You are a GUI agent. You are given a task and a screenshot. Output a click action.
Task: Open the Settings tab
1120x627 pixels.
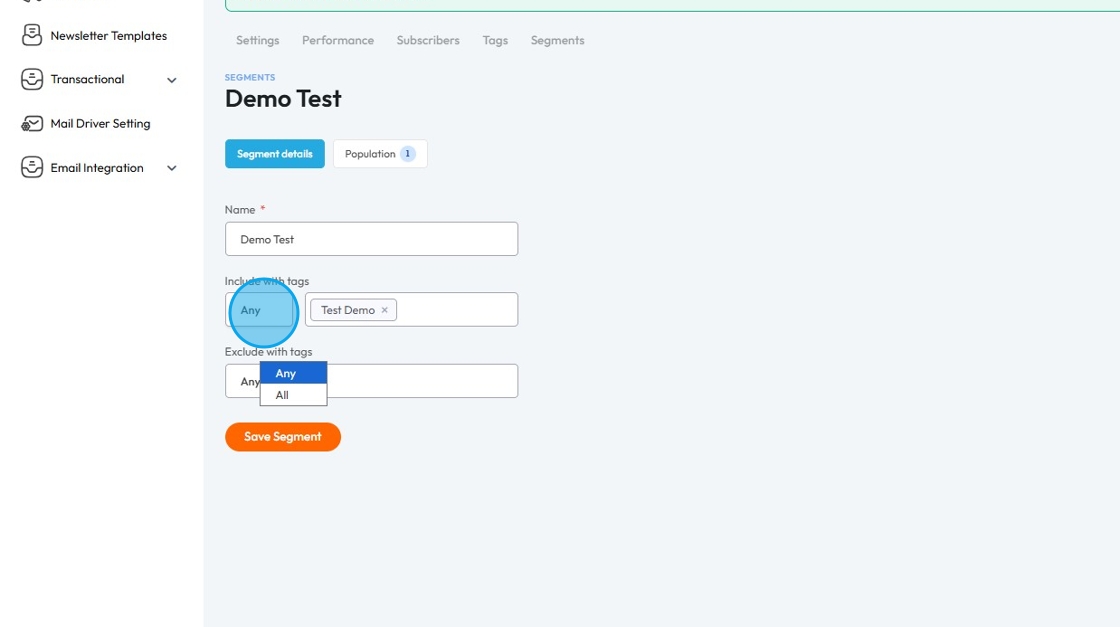click(x=258, y=40)
